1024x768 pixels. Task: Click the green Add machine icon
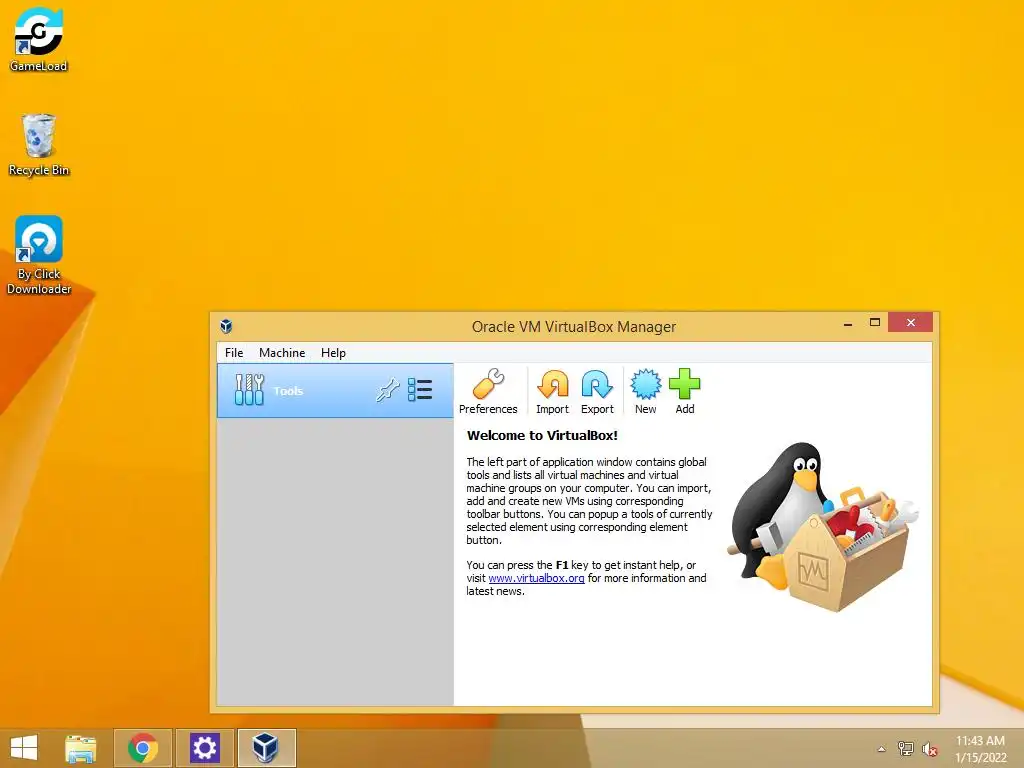pos(684,391)
